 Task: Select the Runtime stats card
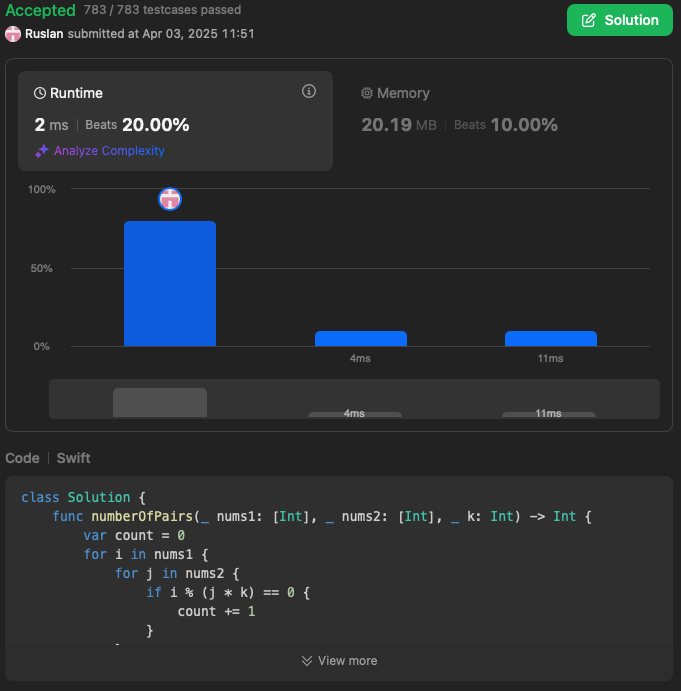tap(175, 121)
